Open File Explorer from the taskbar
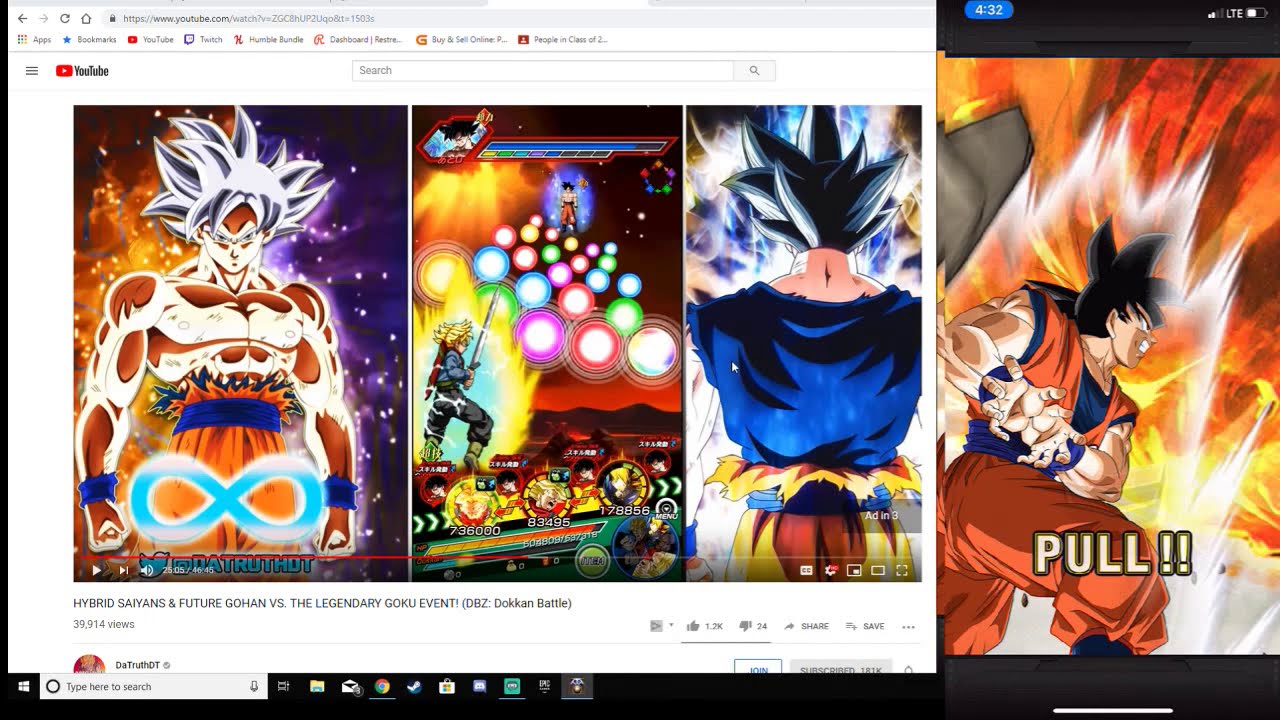The image size is (1280, 720). pos(317,686)
